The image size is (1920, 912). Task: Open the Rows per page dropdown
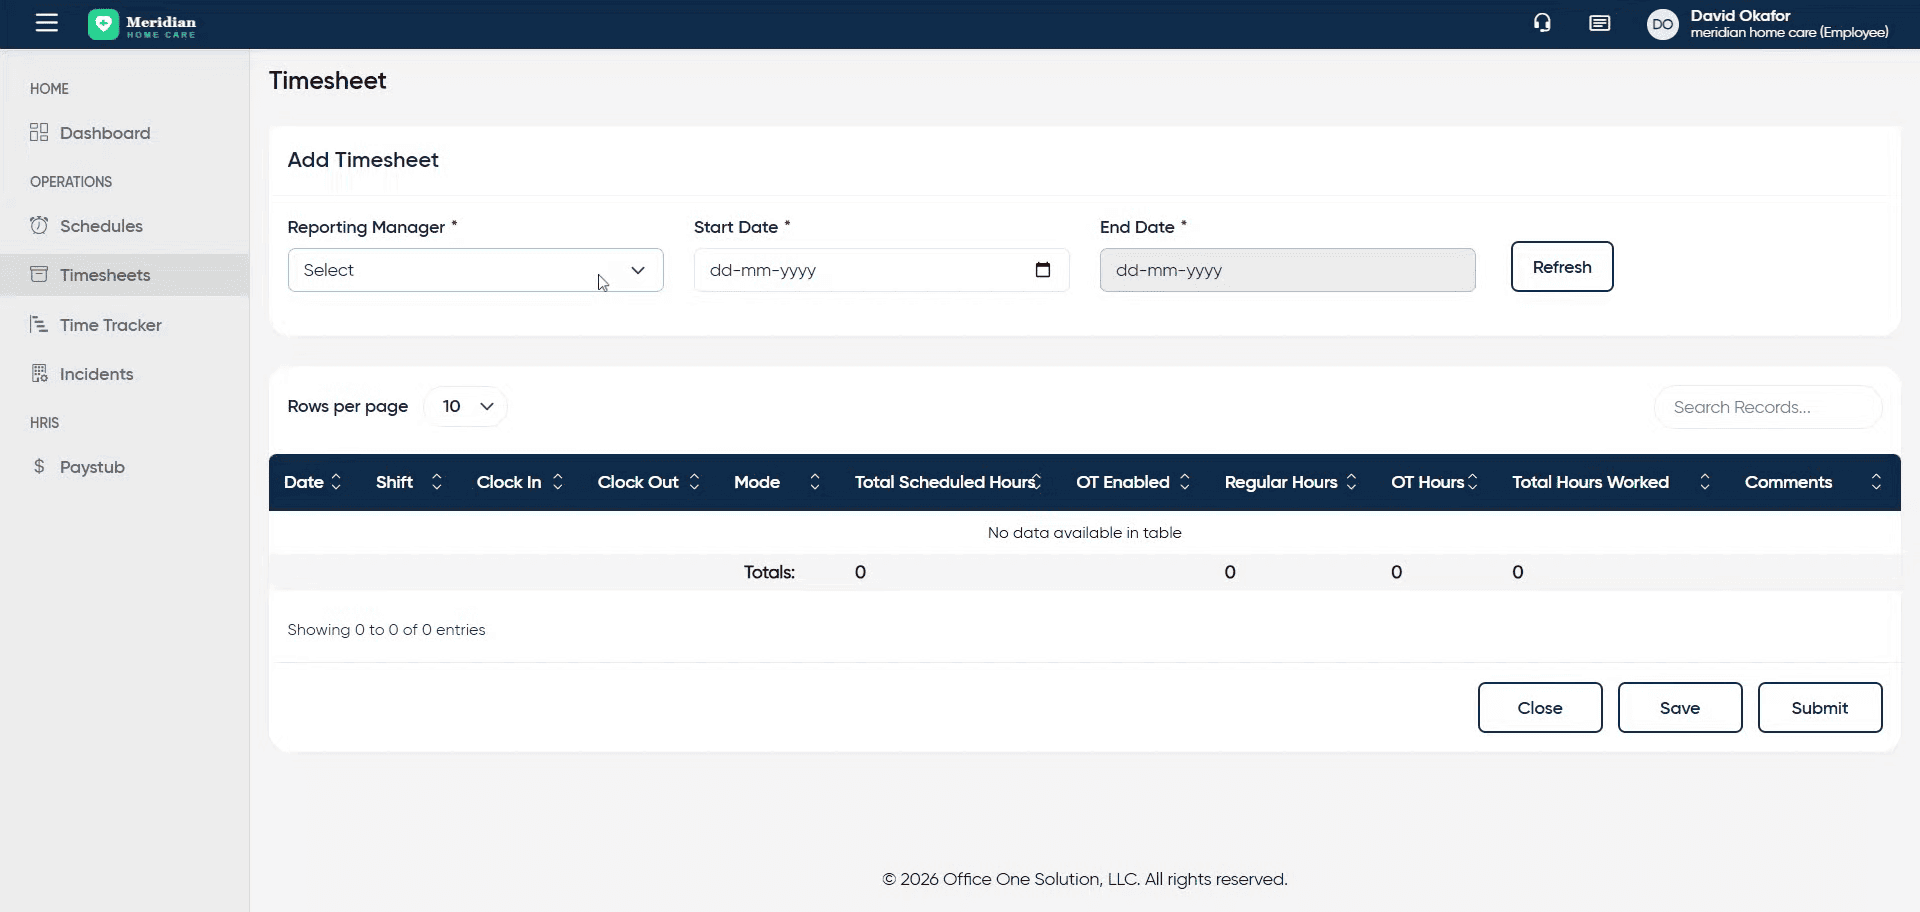pos(466,406)
